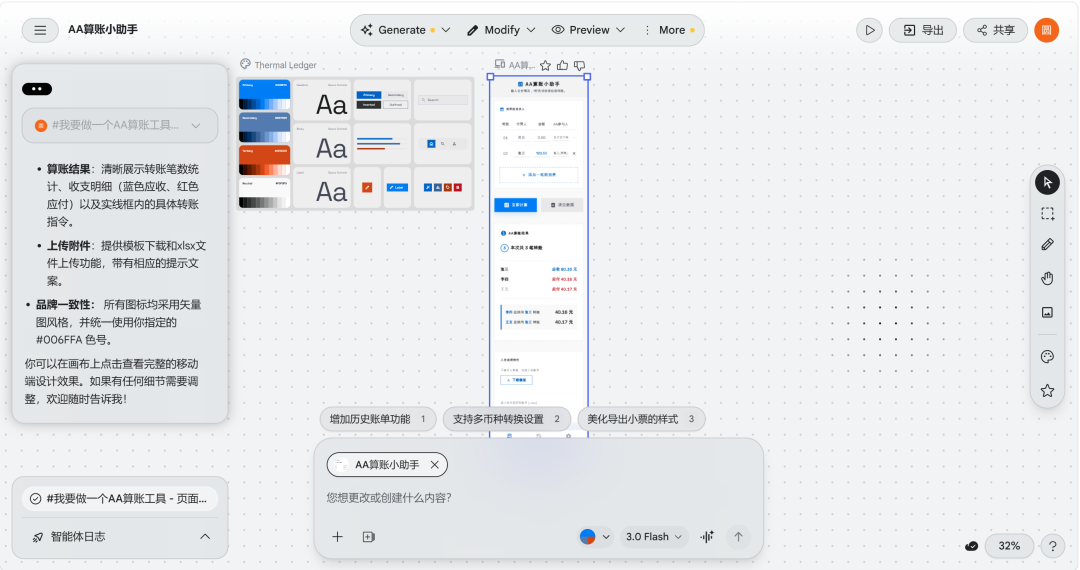1080x570 pixels.
Task: Open the Modify menu
Action: [501, 30]
